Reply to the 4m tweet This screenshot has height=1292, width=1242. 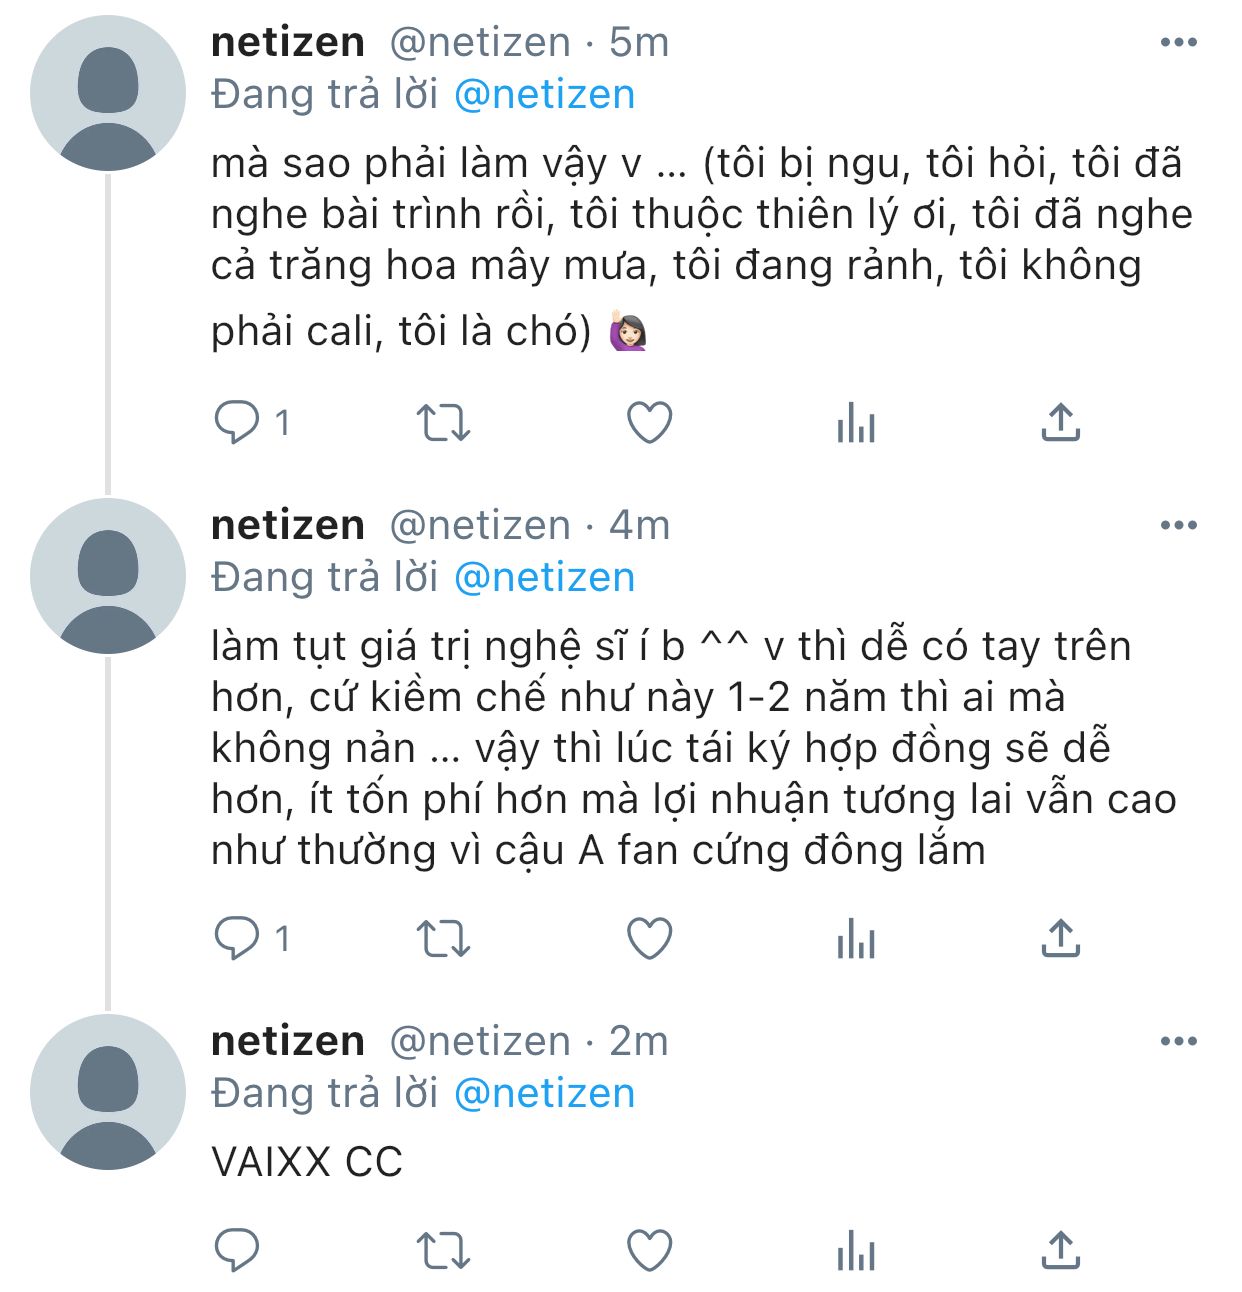point(237,939)
